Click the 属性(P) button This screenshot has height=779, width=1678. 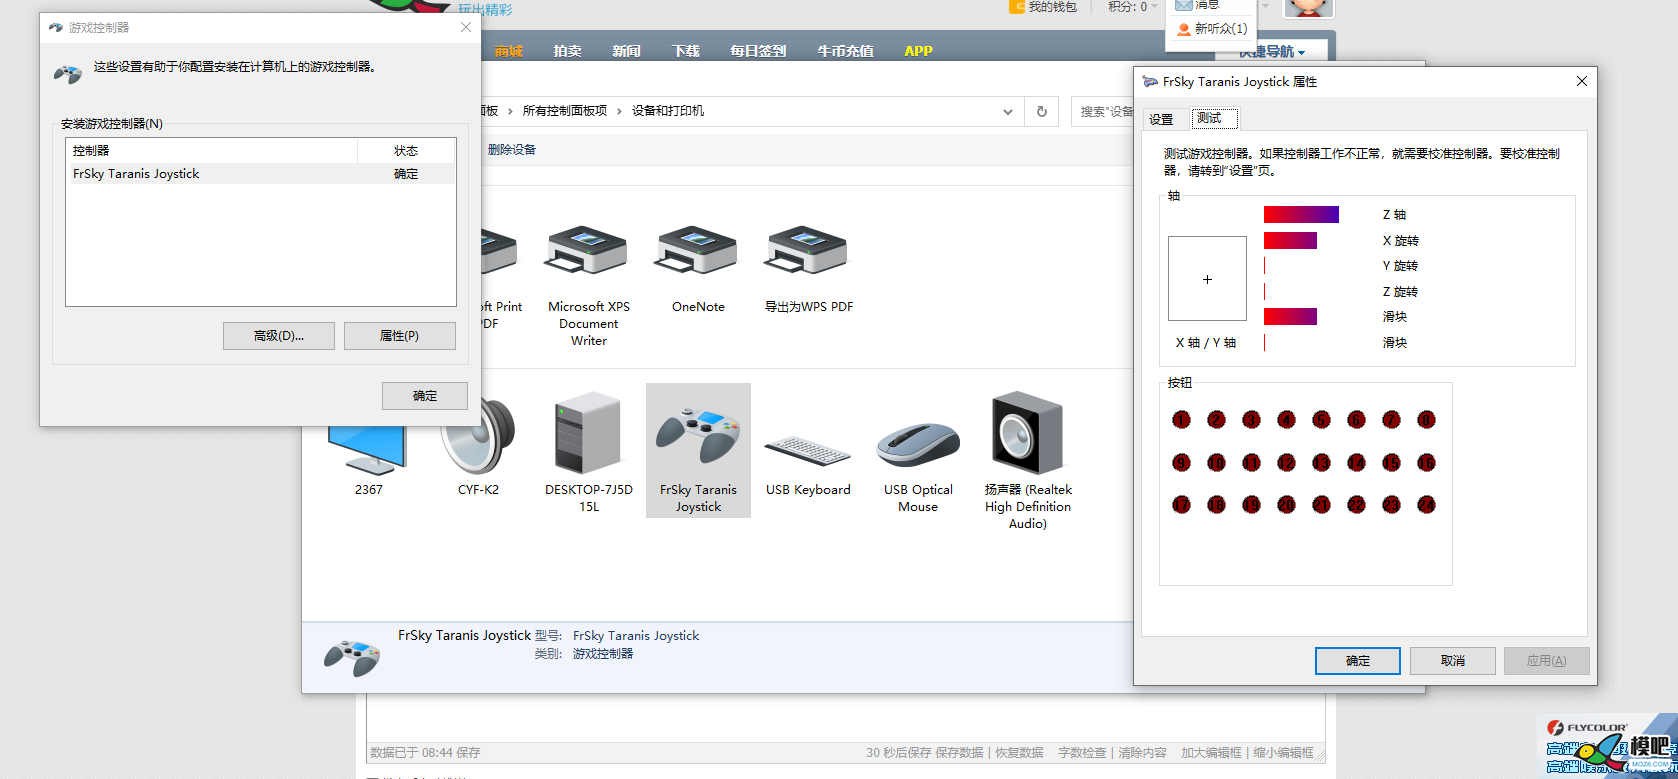click(x=399, y=336)
